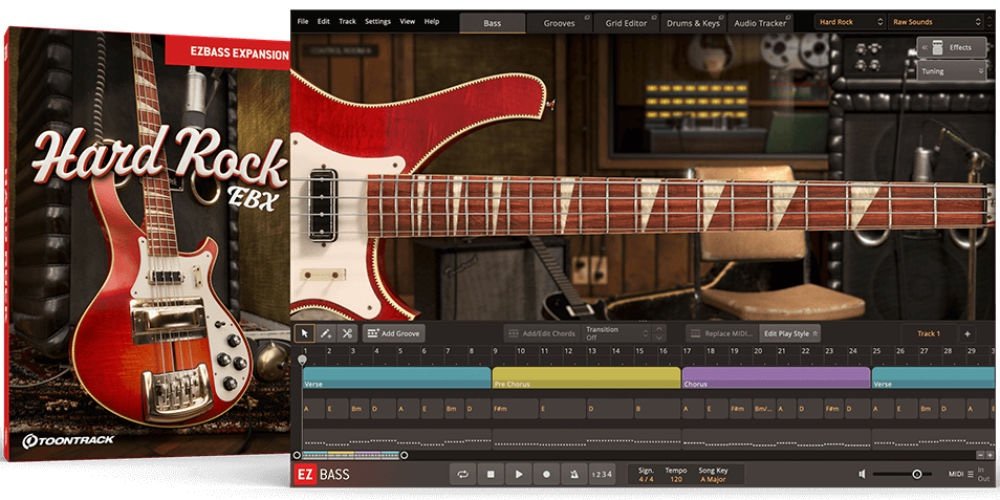Open the Hard Rock library dropdown
This screenshot has height=500, width=1000.
point(849,21)
